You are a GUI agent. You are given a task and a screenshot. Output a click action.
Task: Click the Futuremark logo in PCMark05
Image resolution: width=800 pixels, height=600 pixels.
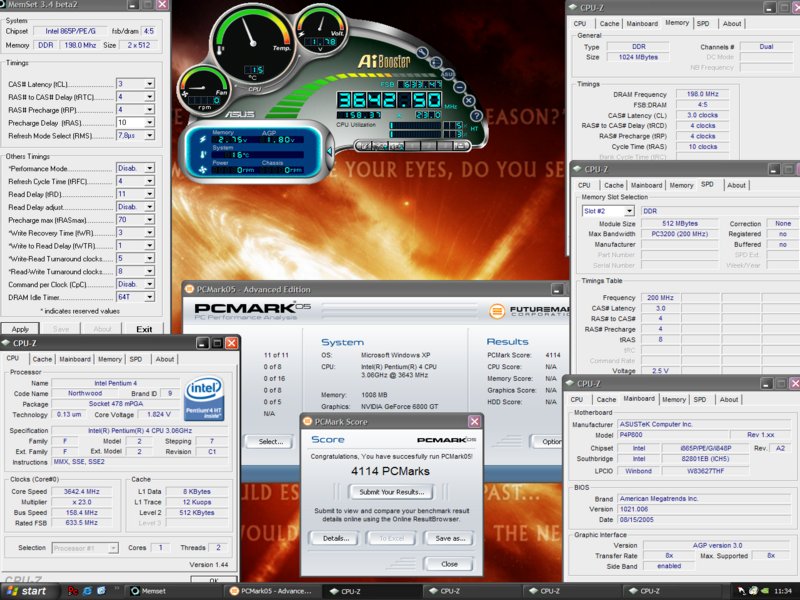click(x=530, y=311)
